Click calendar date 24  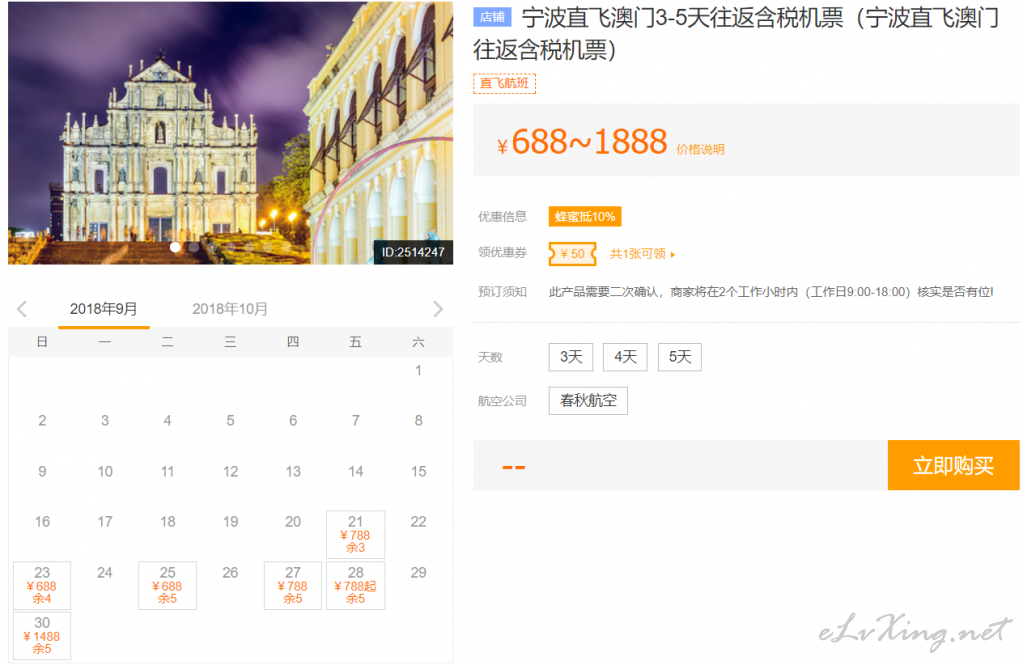click(104, 572)
